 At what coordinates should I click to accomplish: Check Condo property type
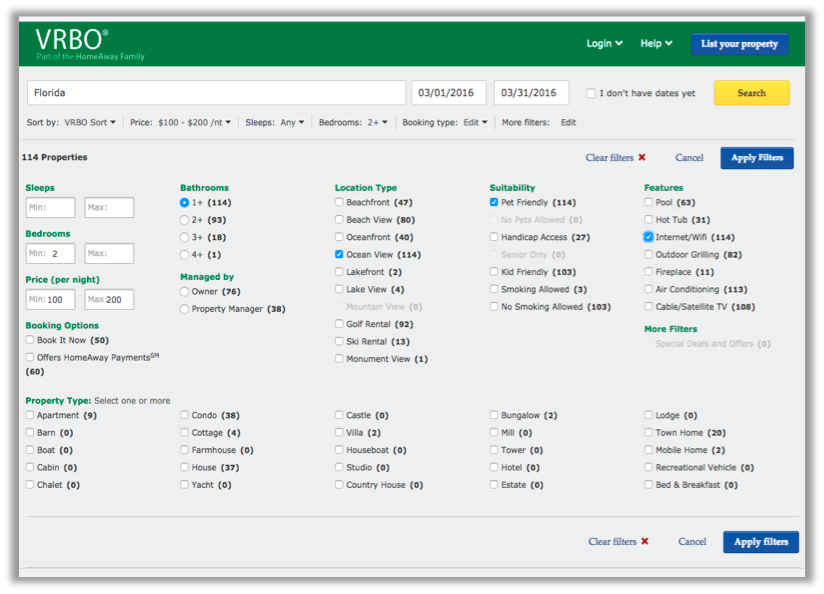coord(184,415)
